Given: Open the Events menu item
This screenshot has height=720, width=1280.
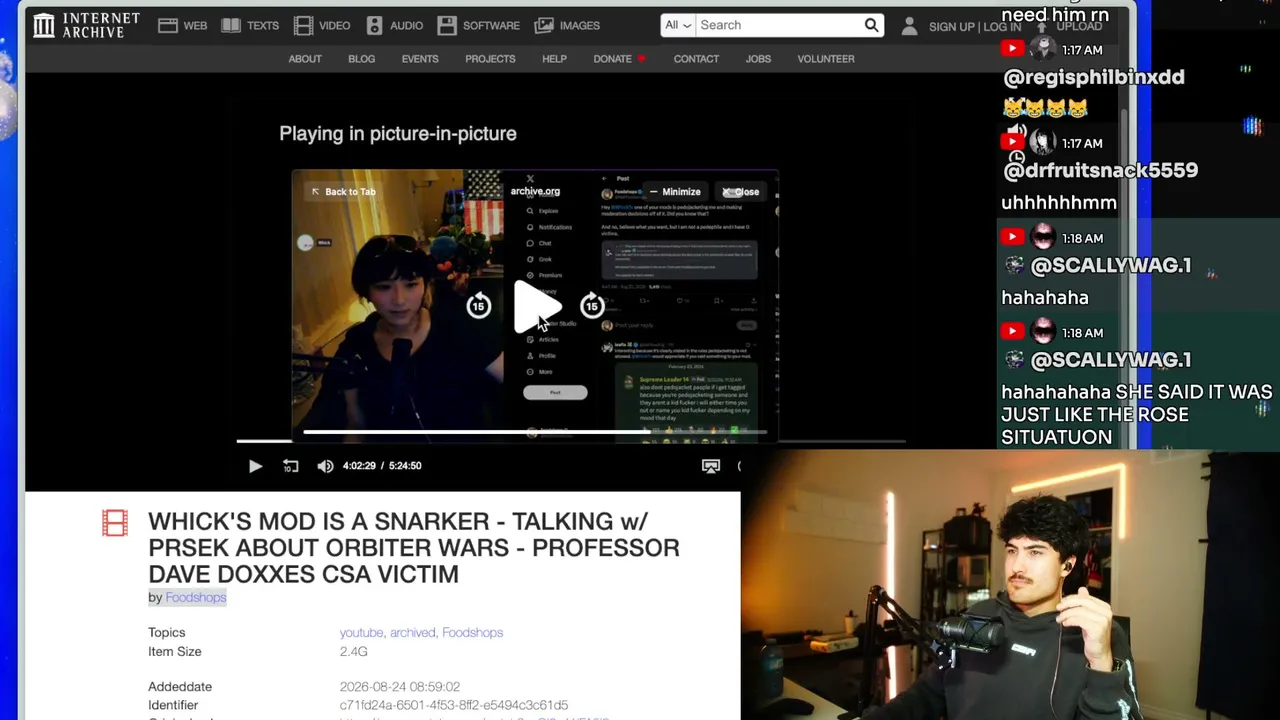Looking at the screenshot, I should [420, 59].
